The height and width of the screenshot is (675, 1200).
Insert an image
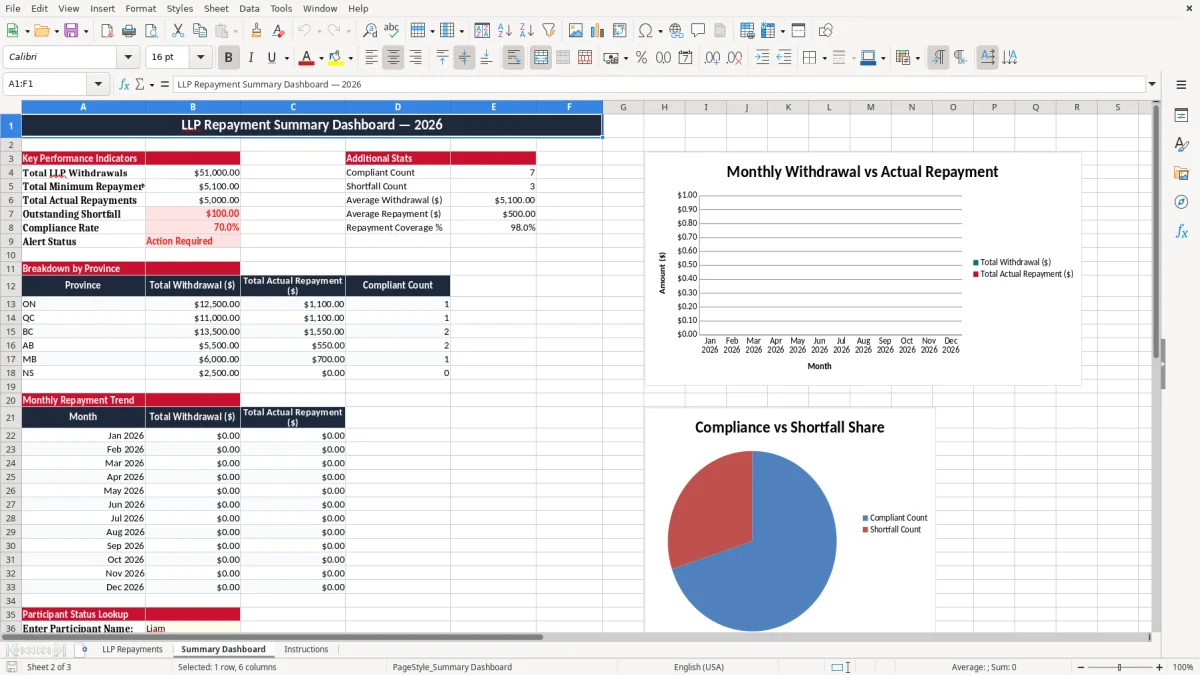[x=576, y=31]
